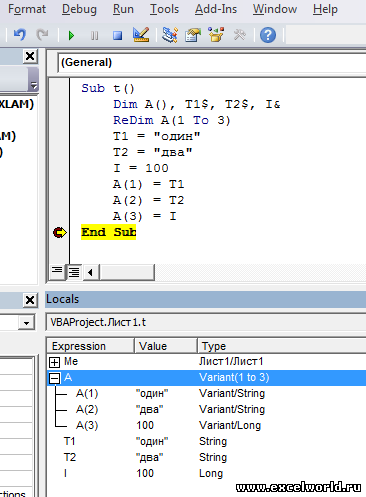Click the yellow execution arrow in margin
Screen dimensions: 366x497
60,232
